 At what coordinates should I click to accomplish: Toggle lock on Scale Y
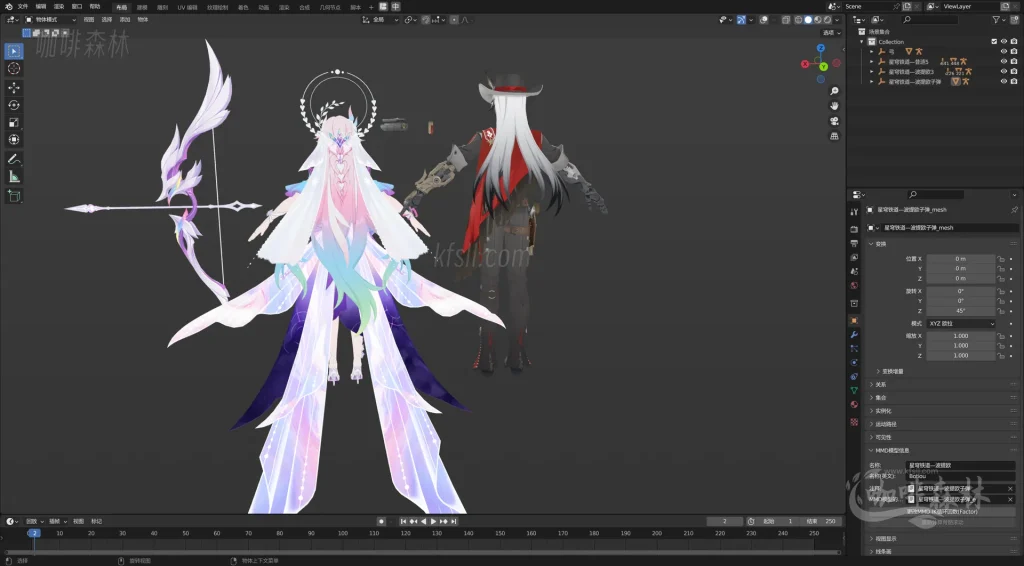pyautogui.click(x=1000, y=346)
